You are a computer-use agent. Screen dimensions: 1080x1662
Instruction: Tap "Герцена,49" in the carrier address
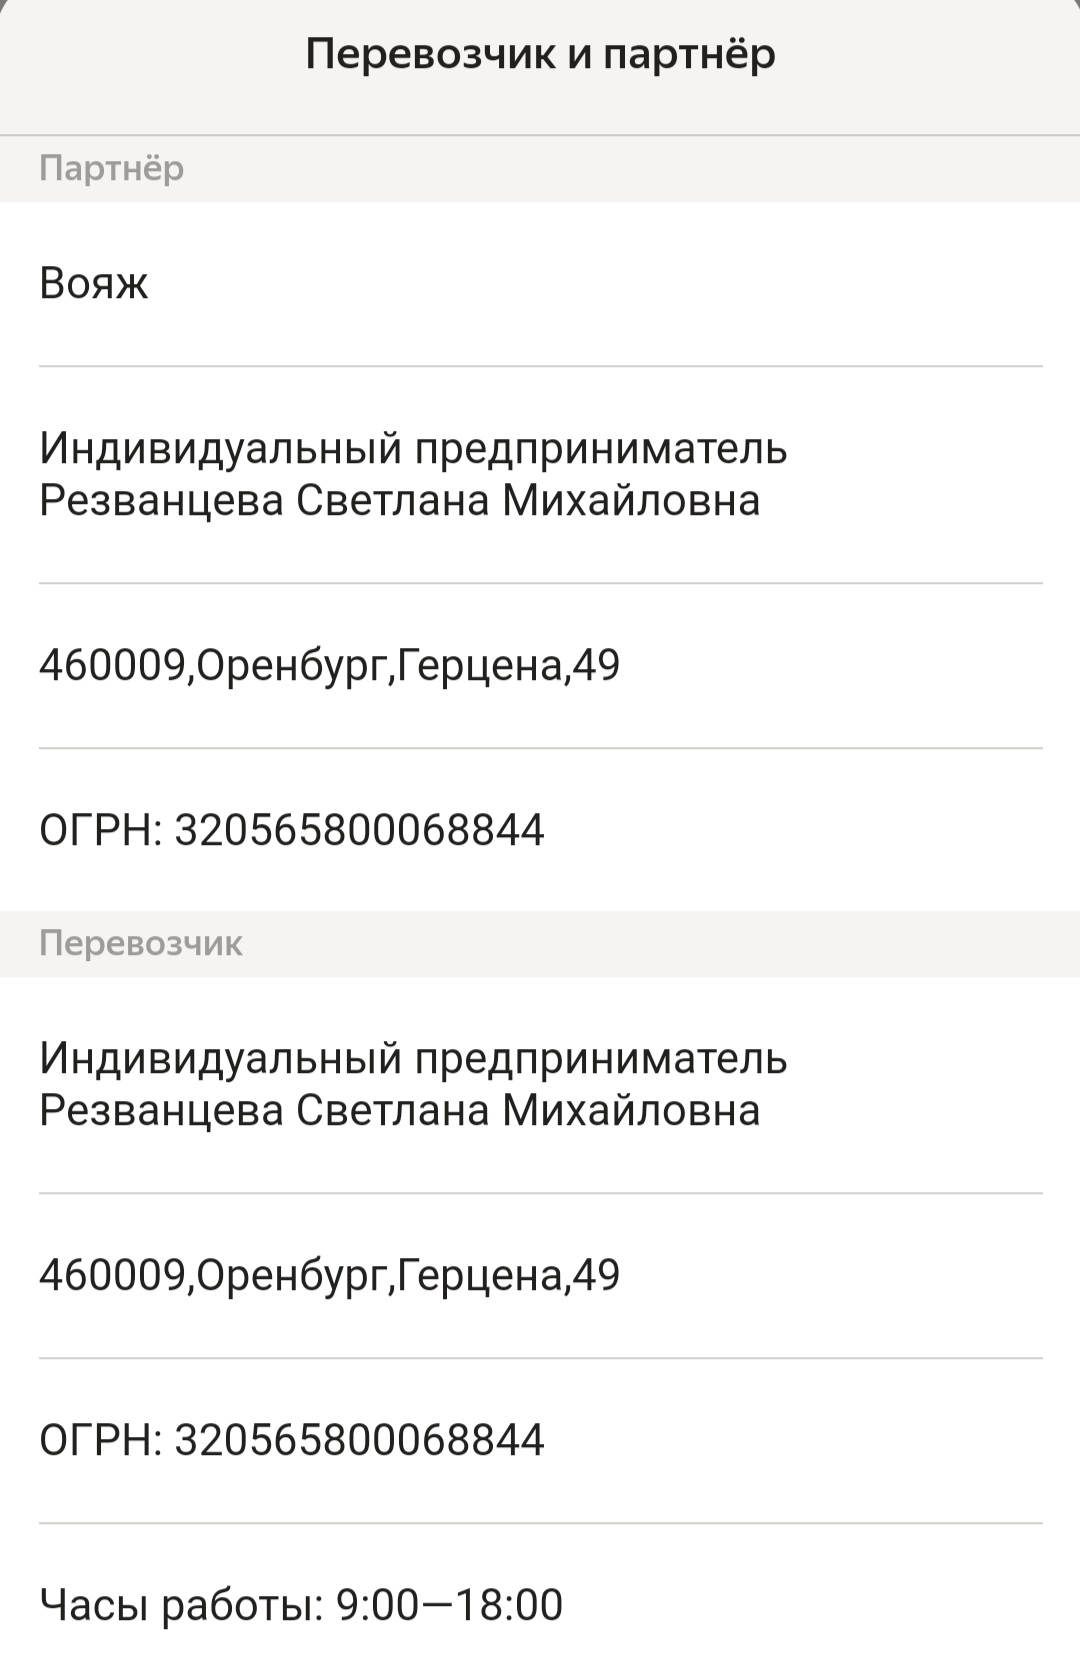[x=509, y=1275]
